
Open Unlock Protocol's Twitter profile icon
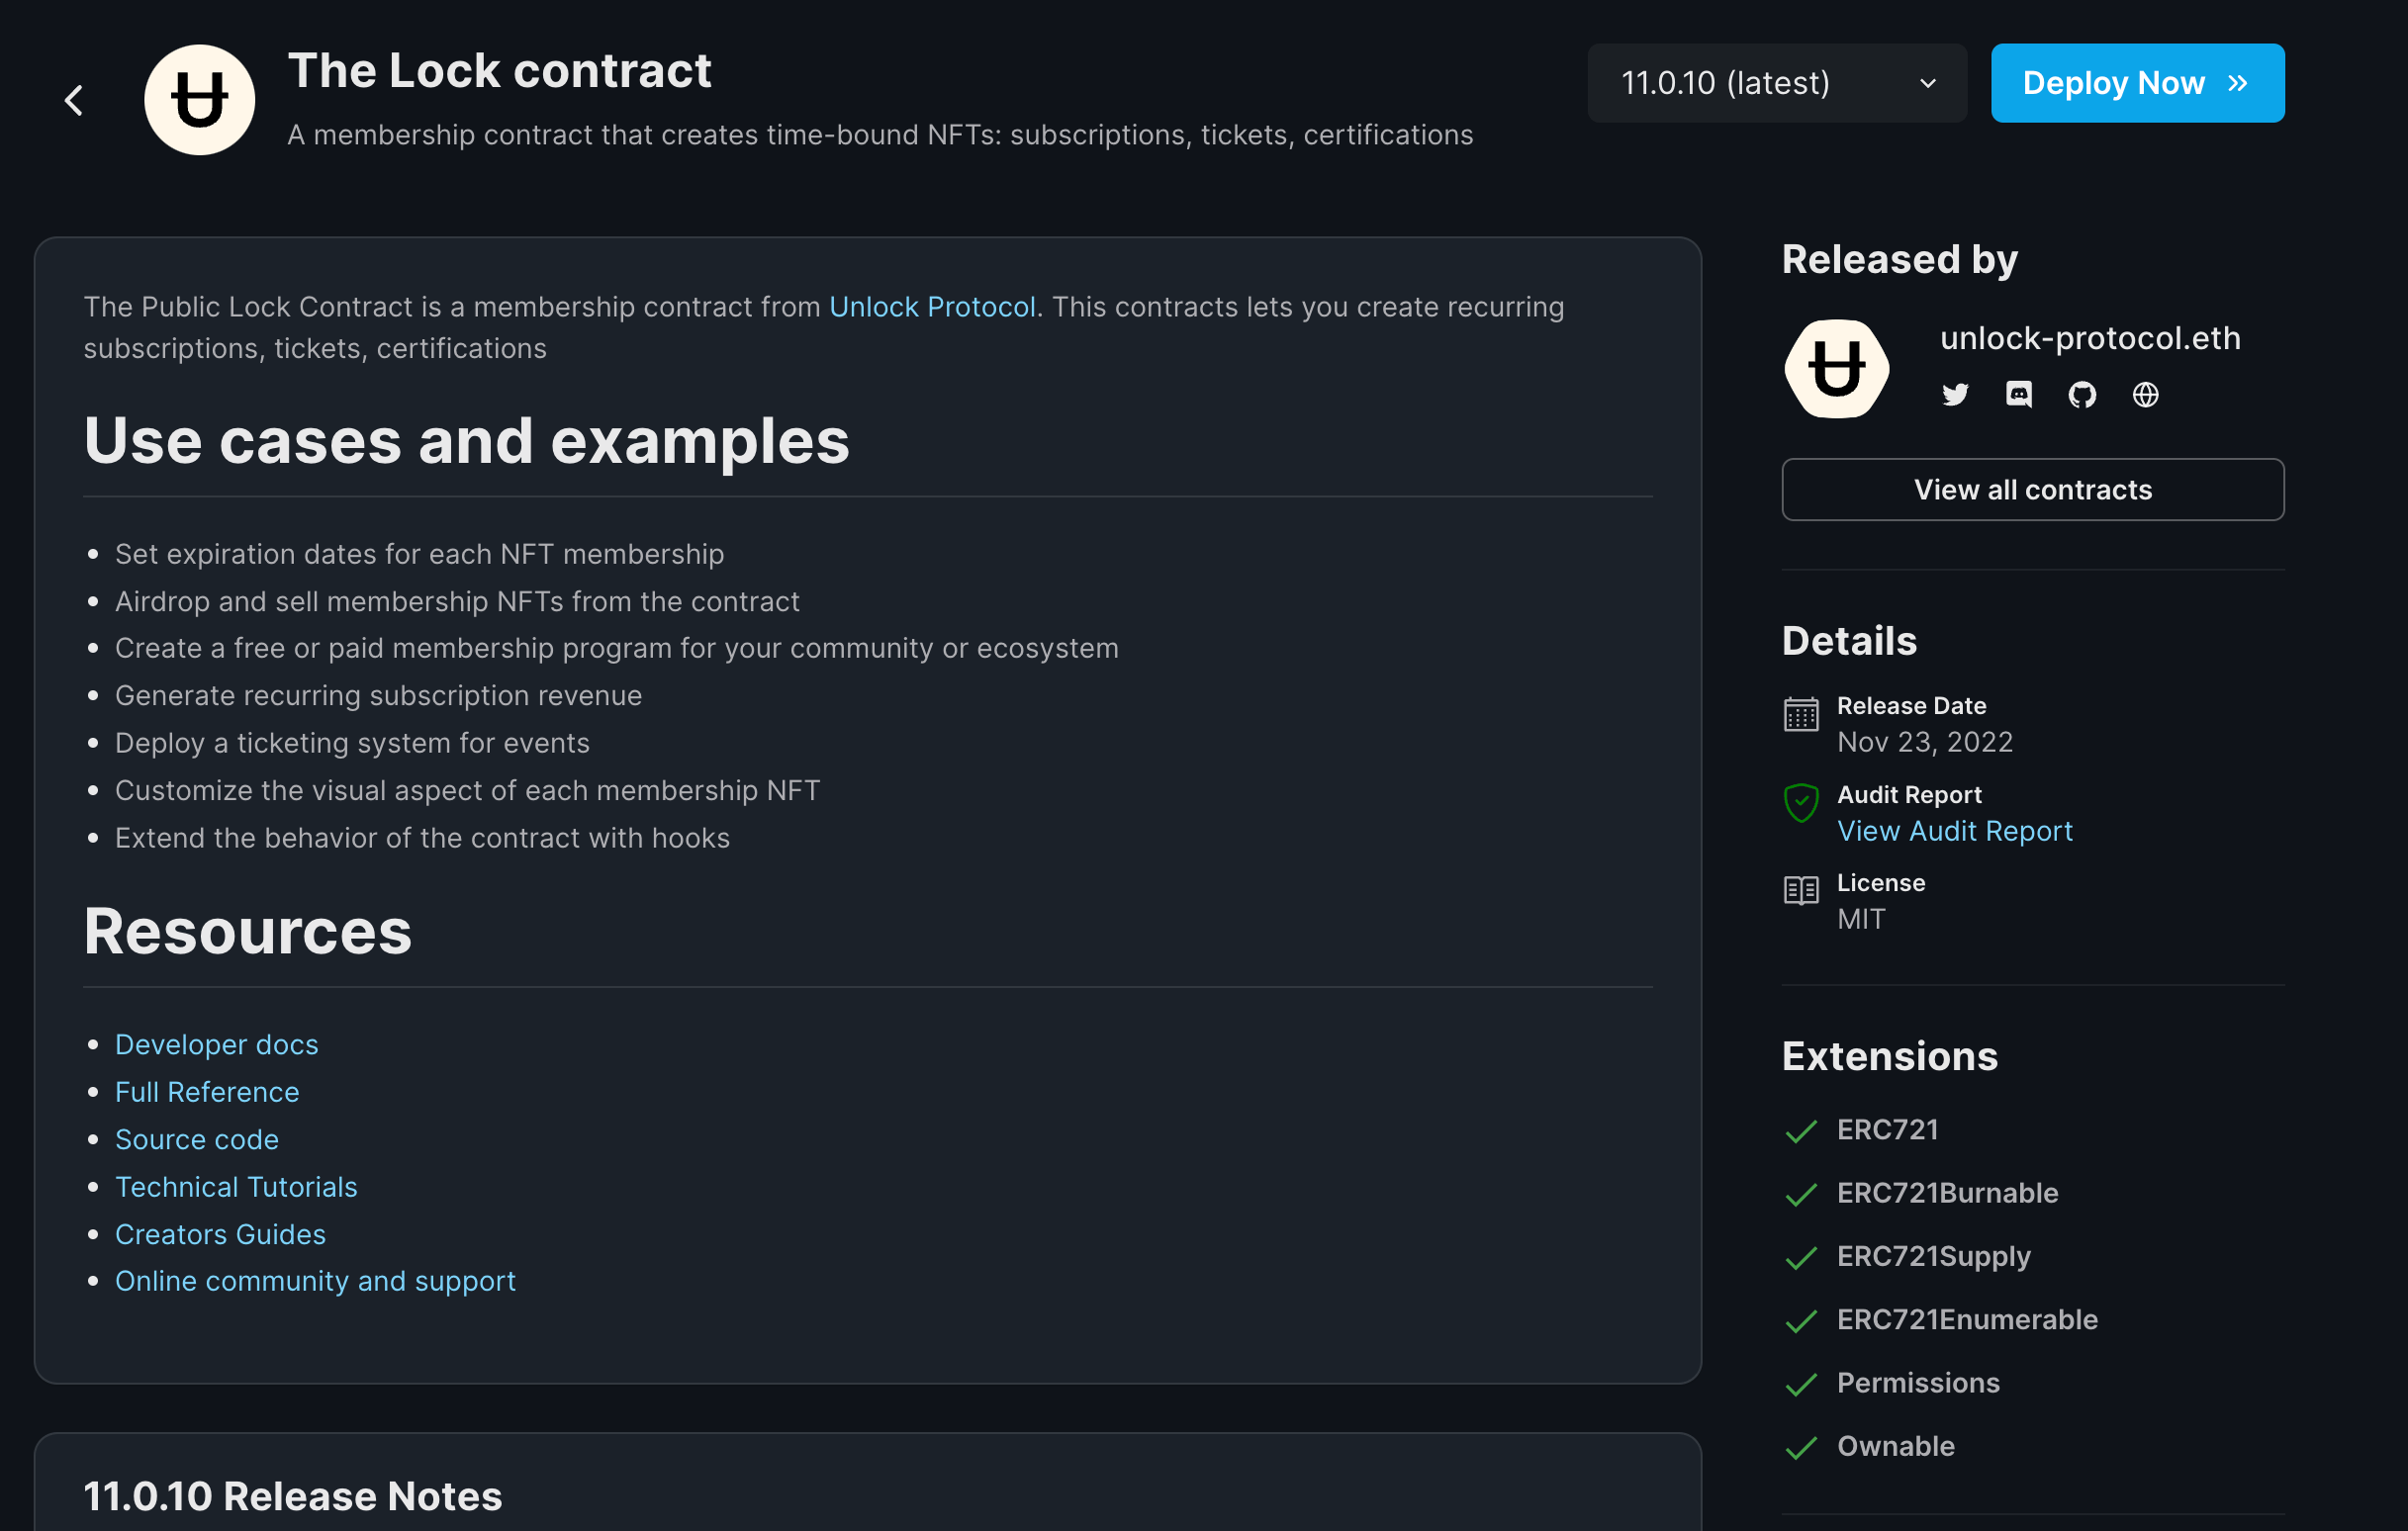pyautogui.click(x=1955, y=394)
